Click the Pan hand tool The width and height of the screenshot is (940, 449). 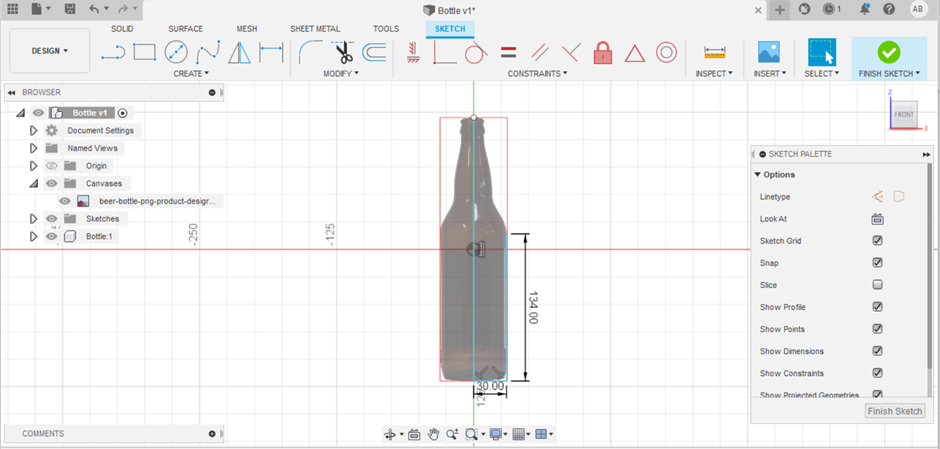pos(433,434)
